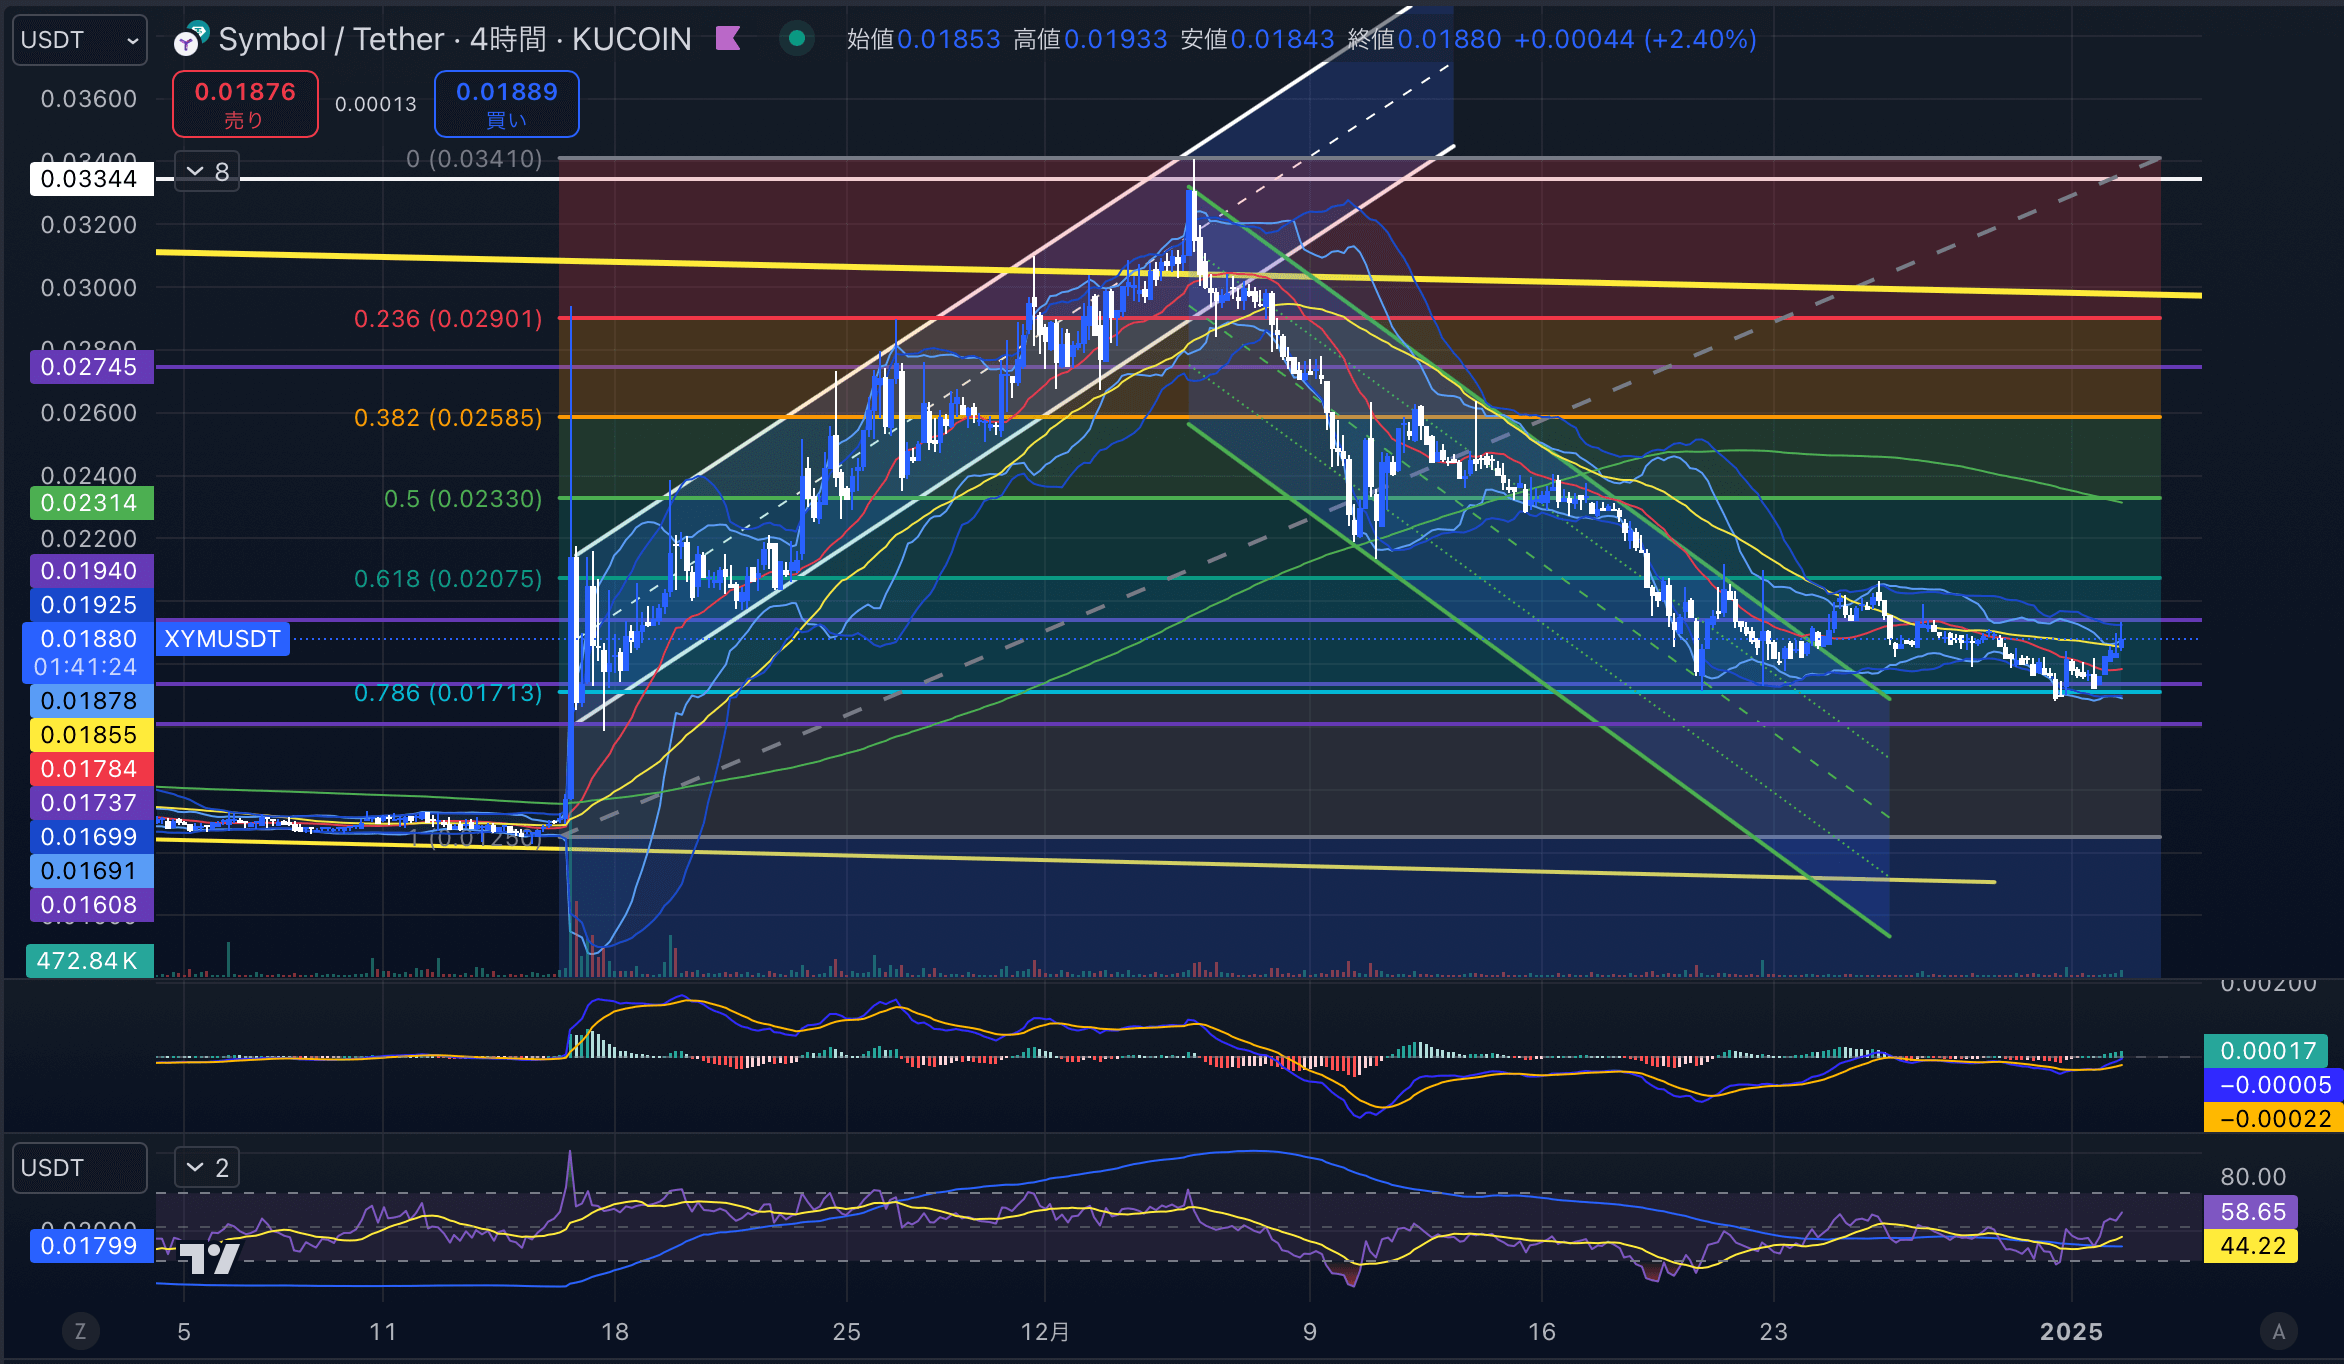Click the 0.618 (0.02075) Fibonacci label
The height and width of the screenshot is (1364, 2344).
click(448, 579)
